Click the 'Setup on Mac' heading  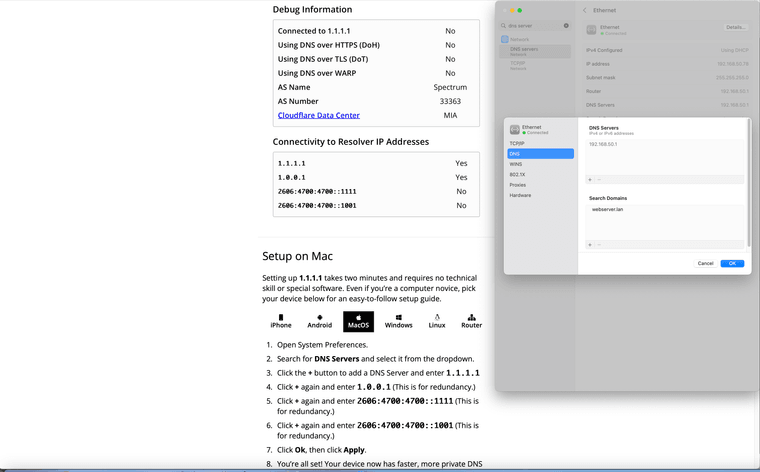point(297,256)
